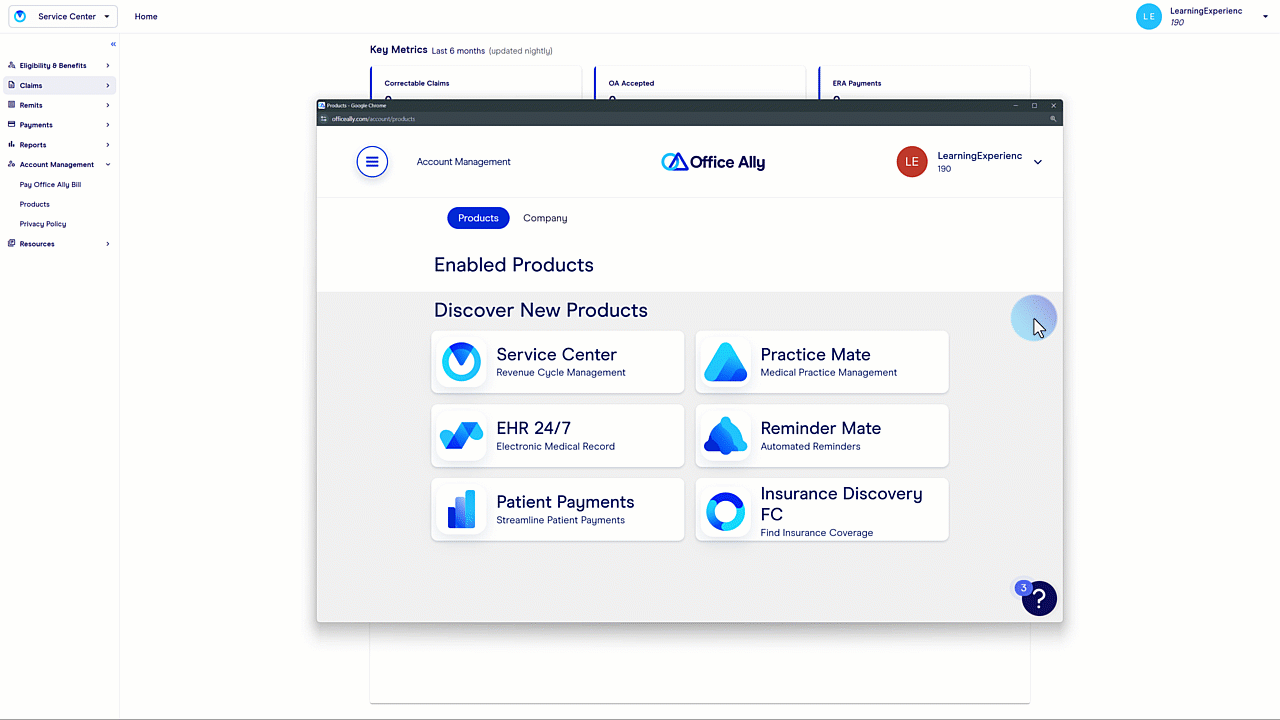1280x720 pixels.
Task: Click the Discover New Products heading
Action: pos(541,310)
